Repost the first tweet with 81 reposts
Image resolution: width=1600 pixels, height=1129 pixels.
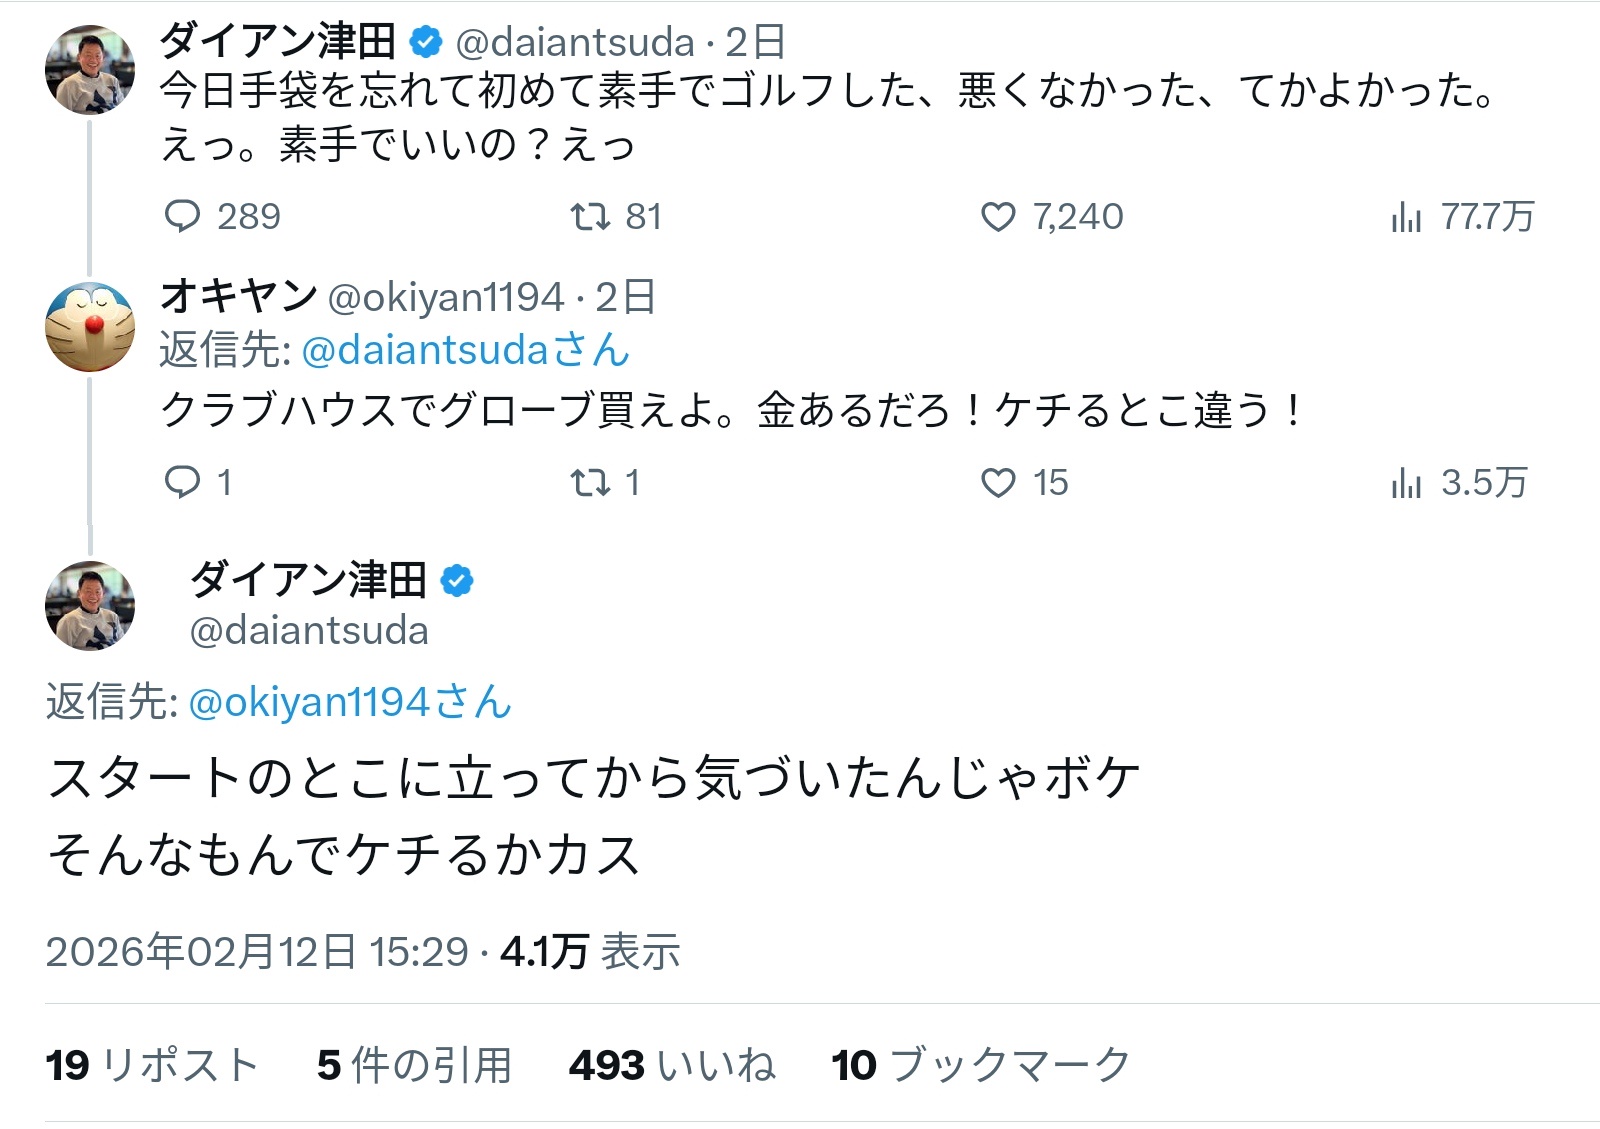pyautogui.click(x=590, y=216)
